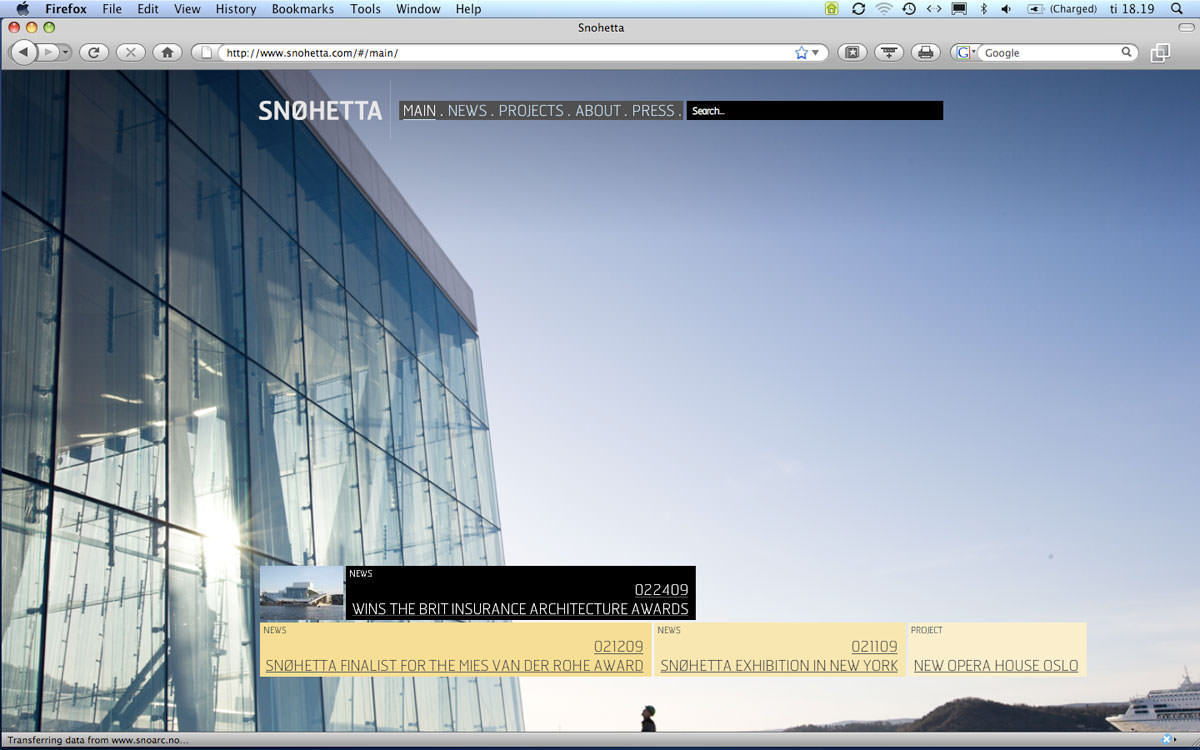Click the clock showing ti 18.19
Screen dimensions: 1200x750
(1132, 9)
